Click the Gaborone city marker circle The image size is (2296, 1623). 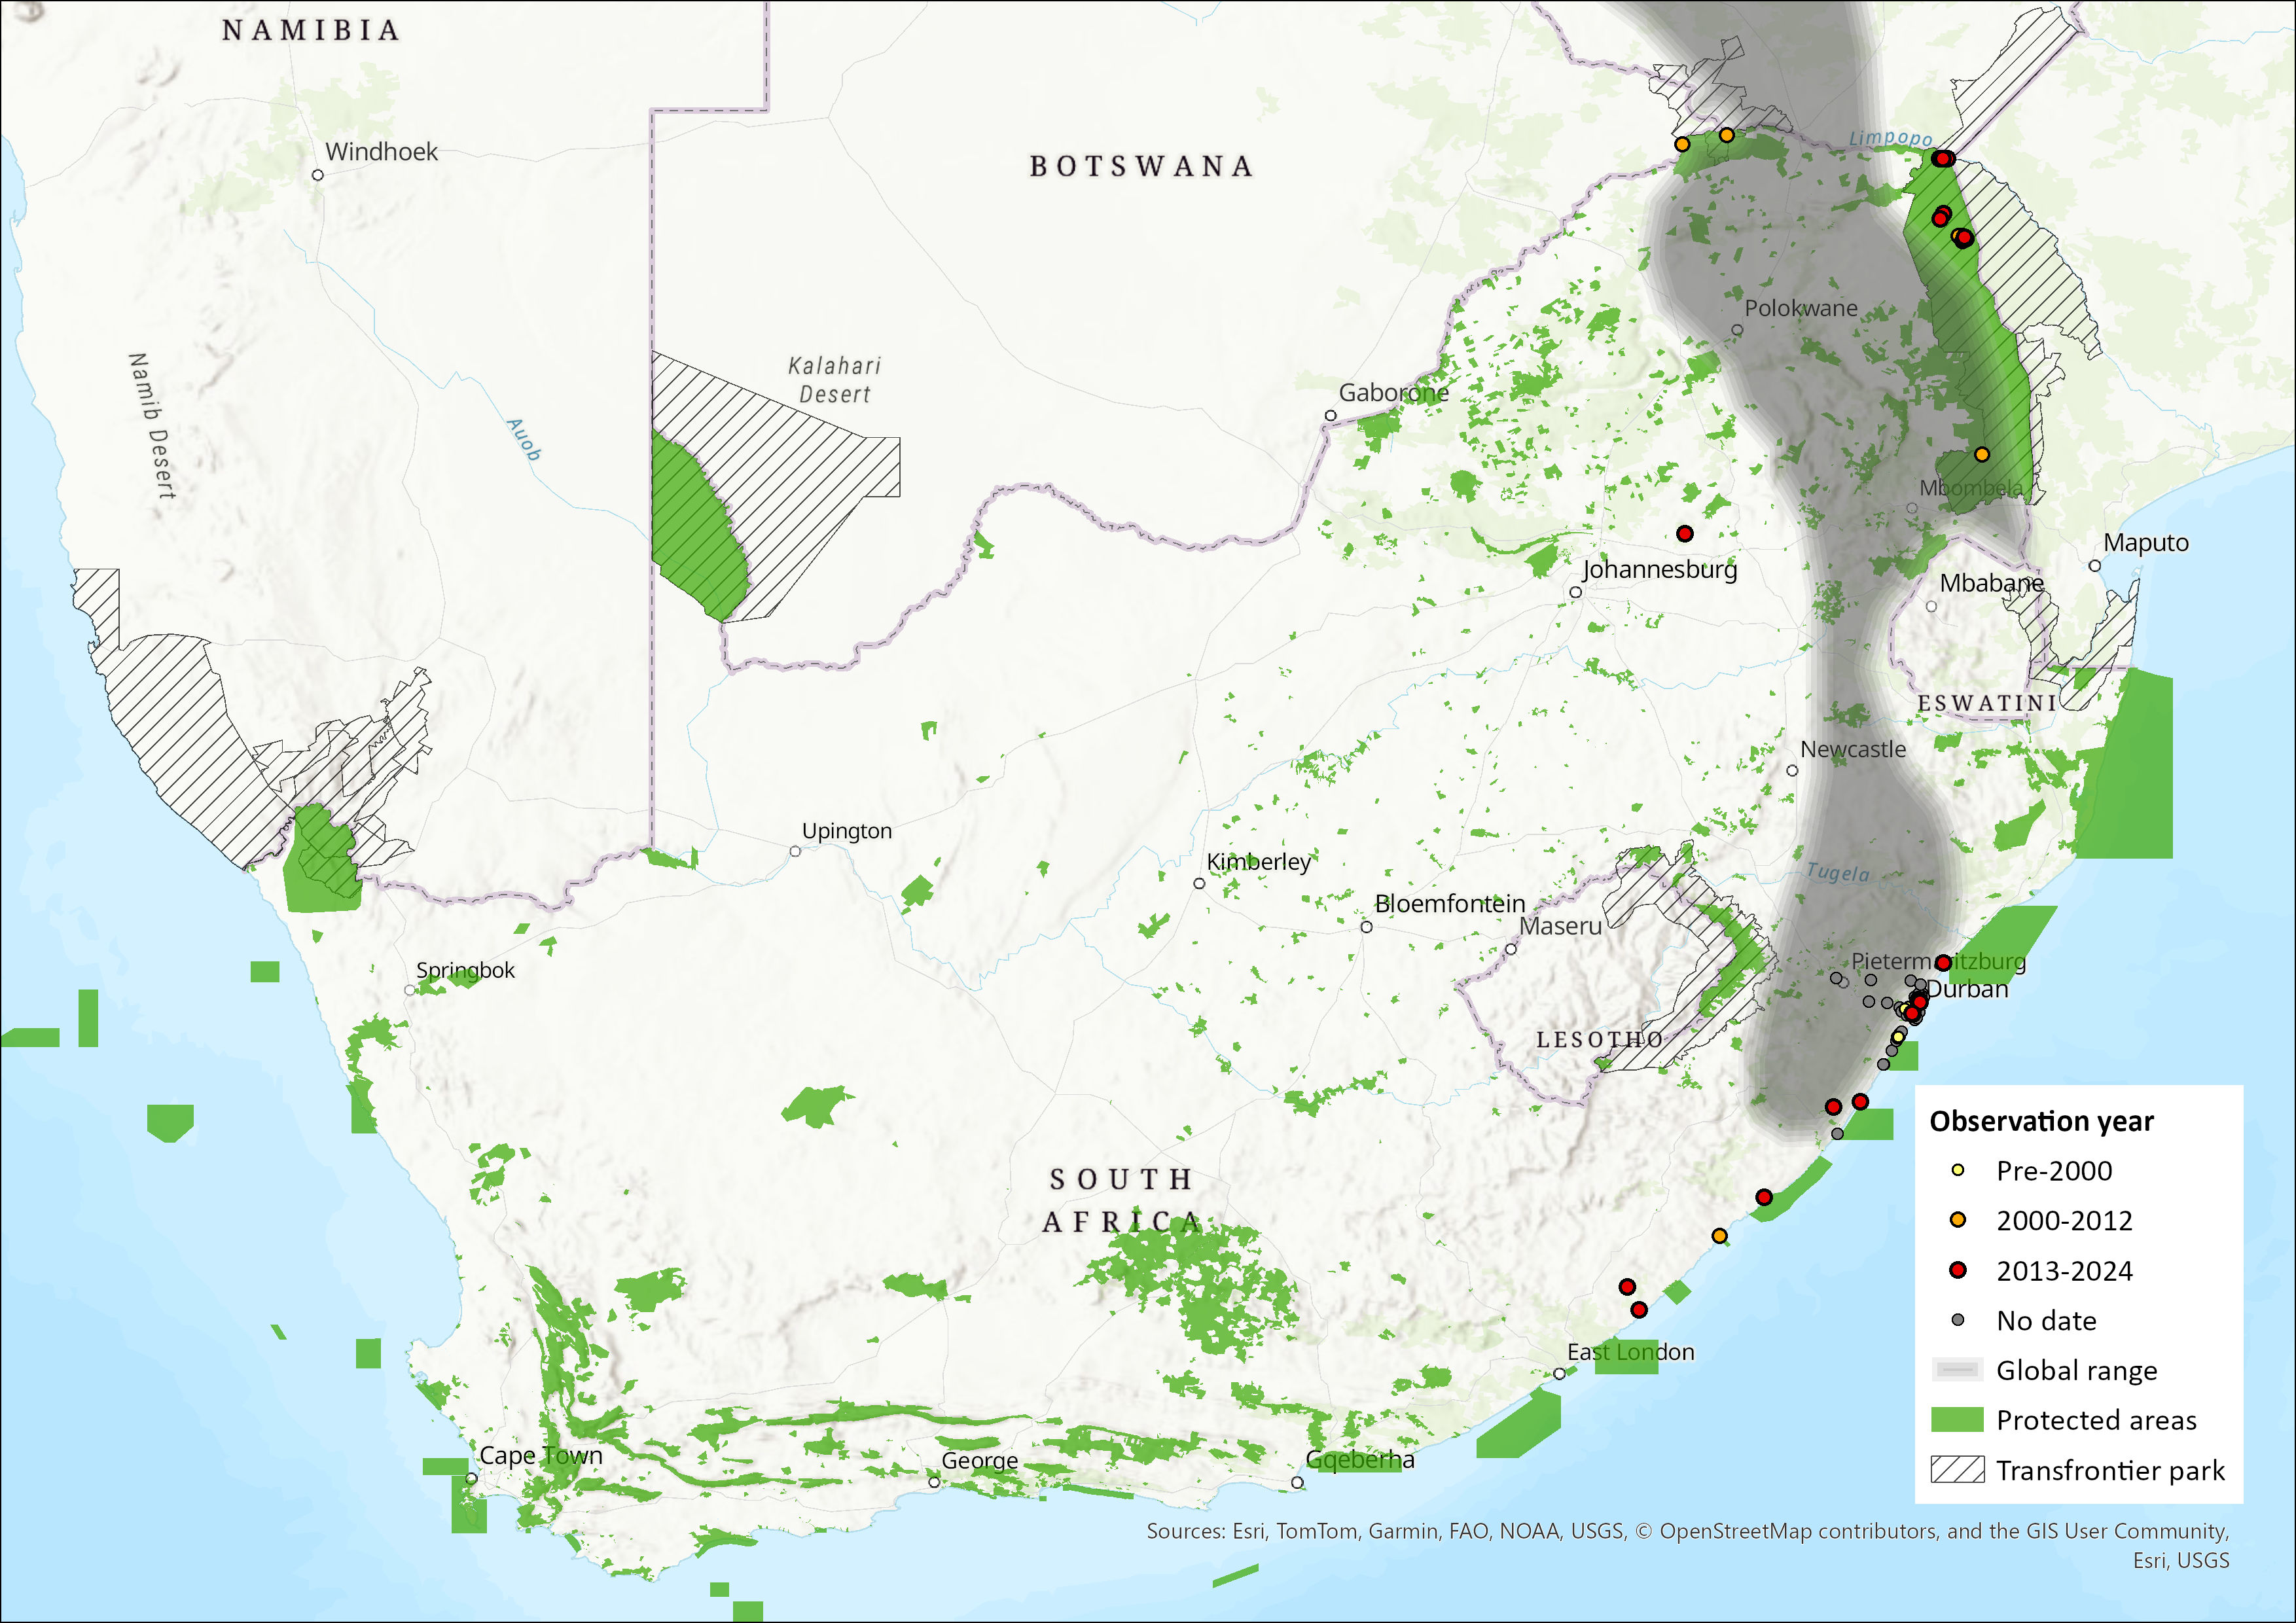(x=1331, y=415)
